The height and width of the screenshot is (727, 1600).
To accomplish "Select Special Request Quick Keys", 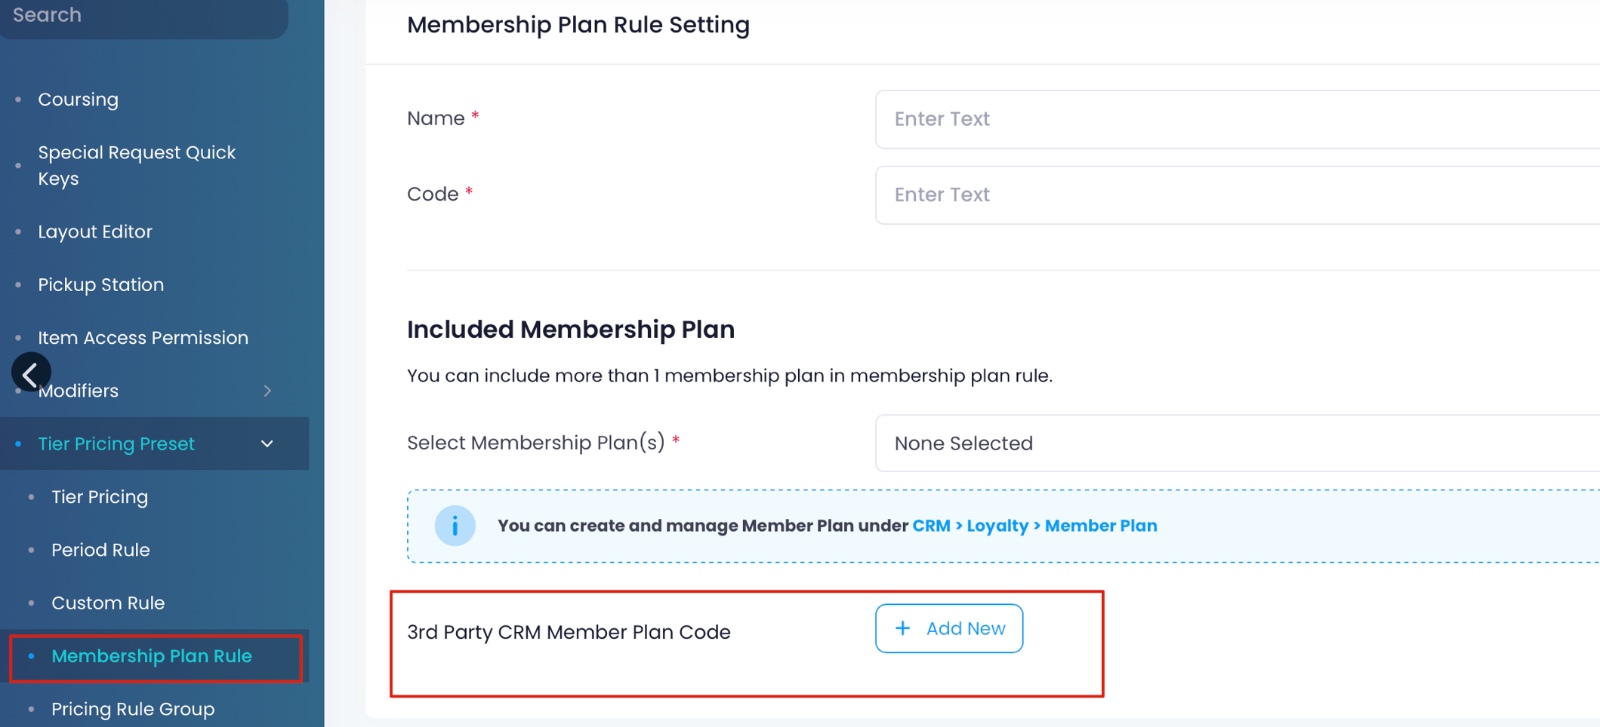I will click(137, 165).
